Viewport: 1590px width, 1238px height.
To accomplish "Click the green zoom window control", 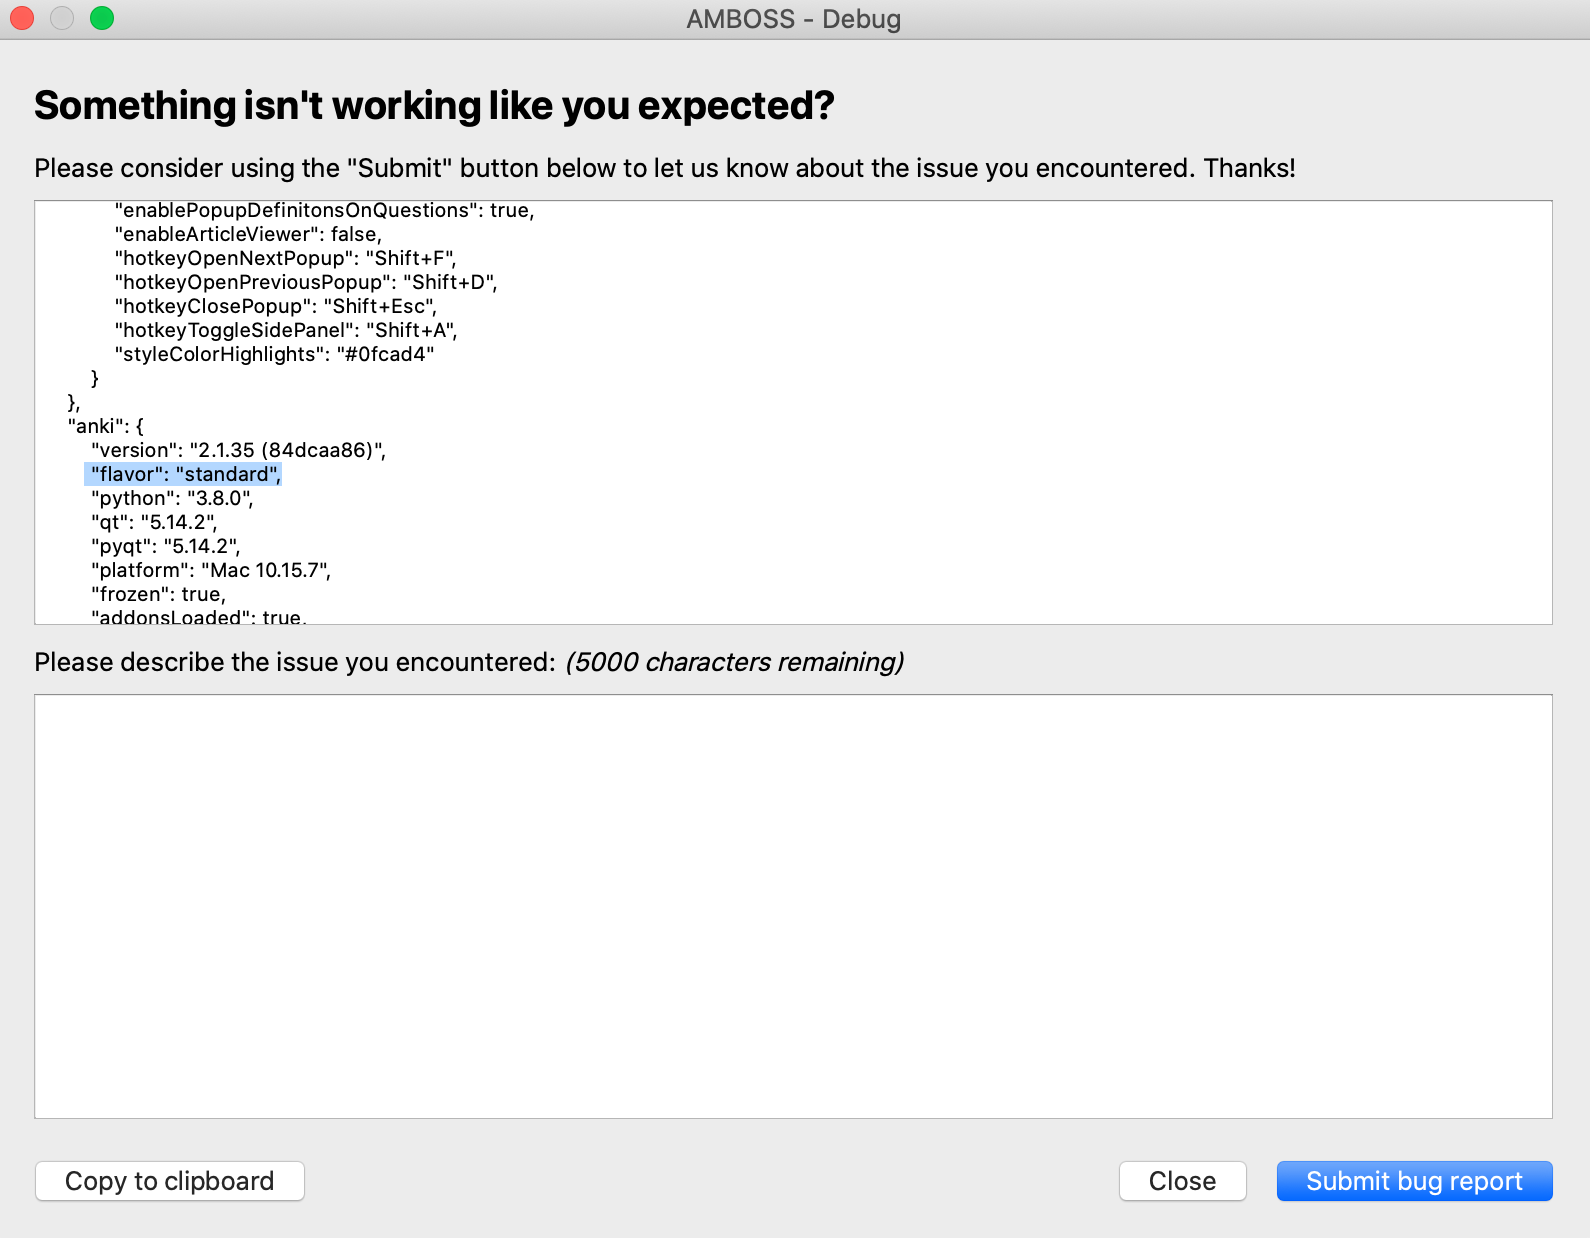I will (100, 17).
